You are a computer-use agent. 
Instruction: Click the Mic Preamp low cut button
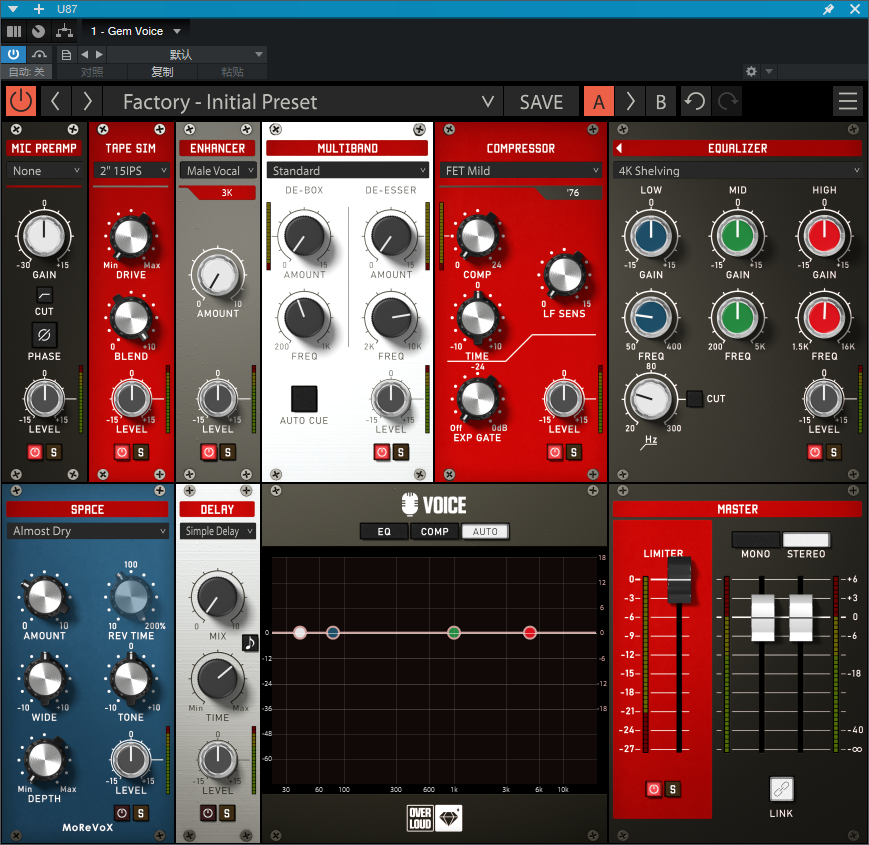[44, 294]
